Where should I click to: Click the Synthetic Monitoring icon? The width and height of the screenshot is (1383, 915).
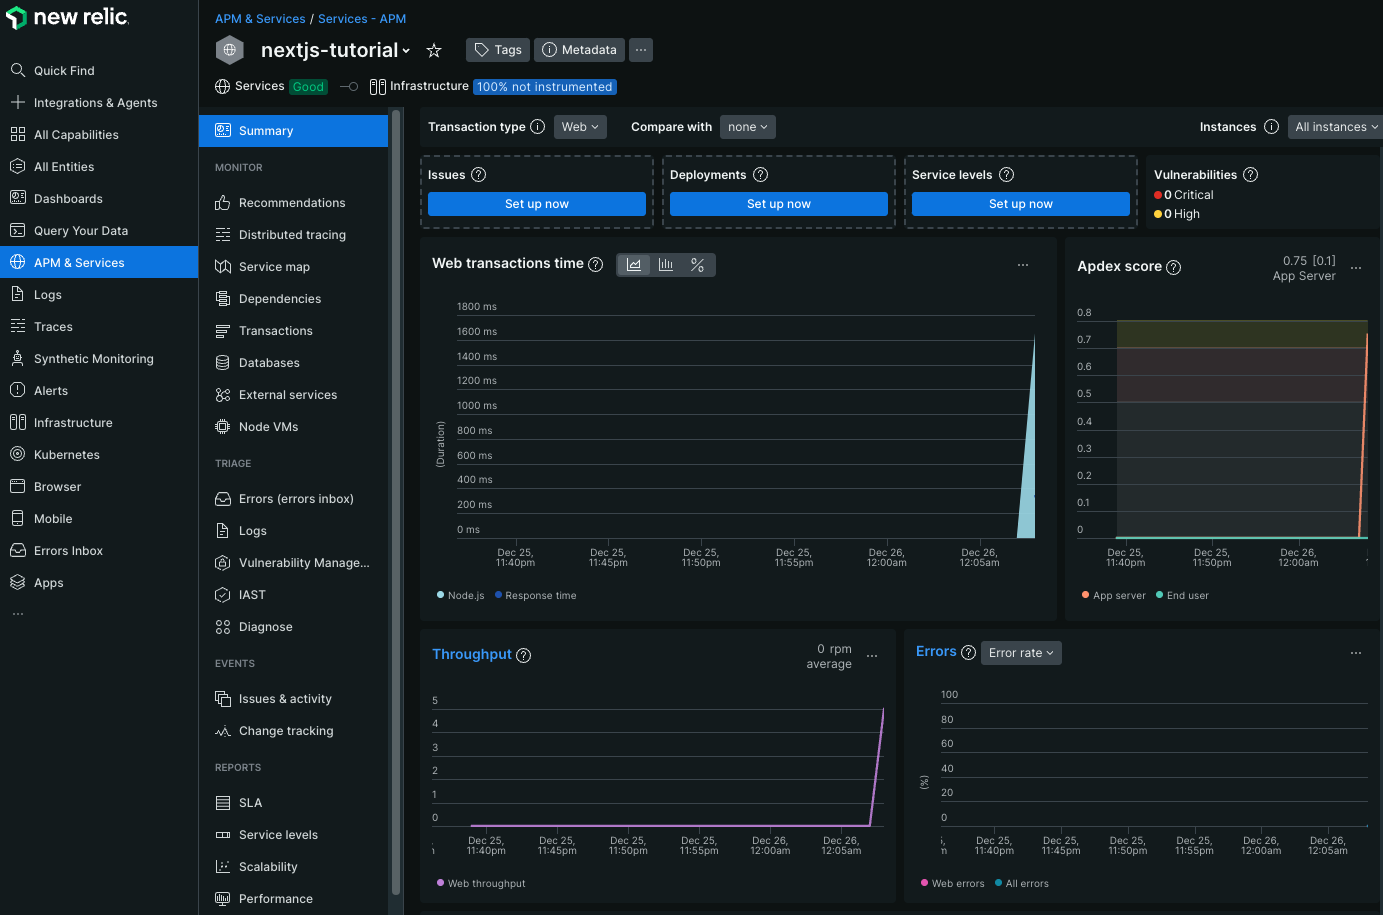[17, 358]
